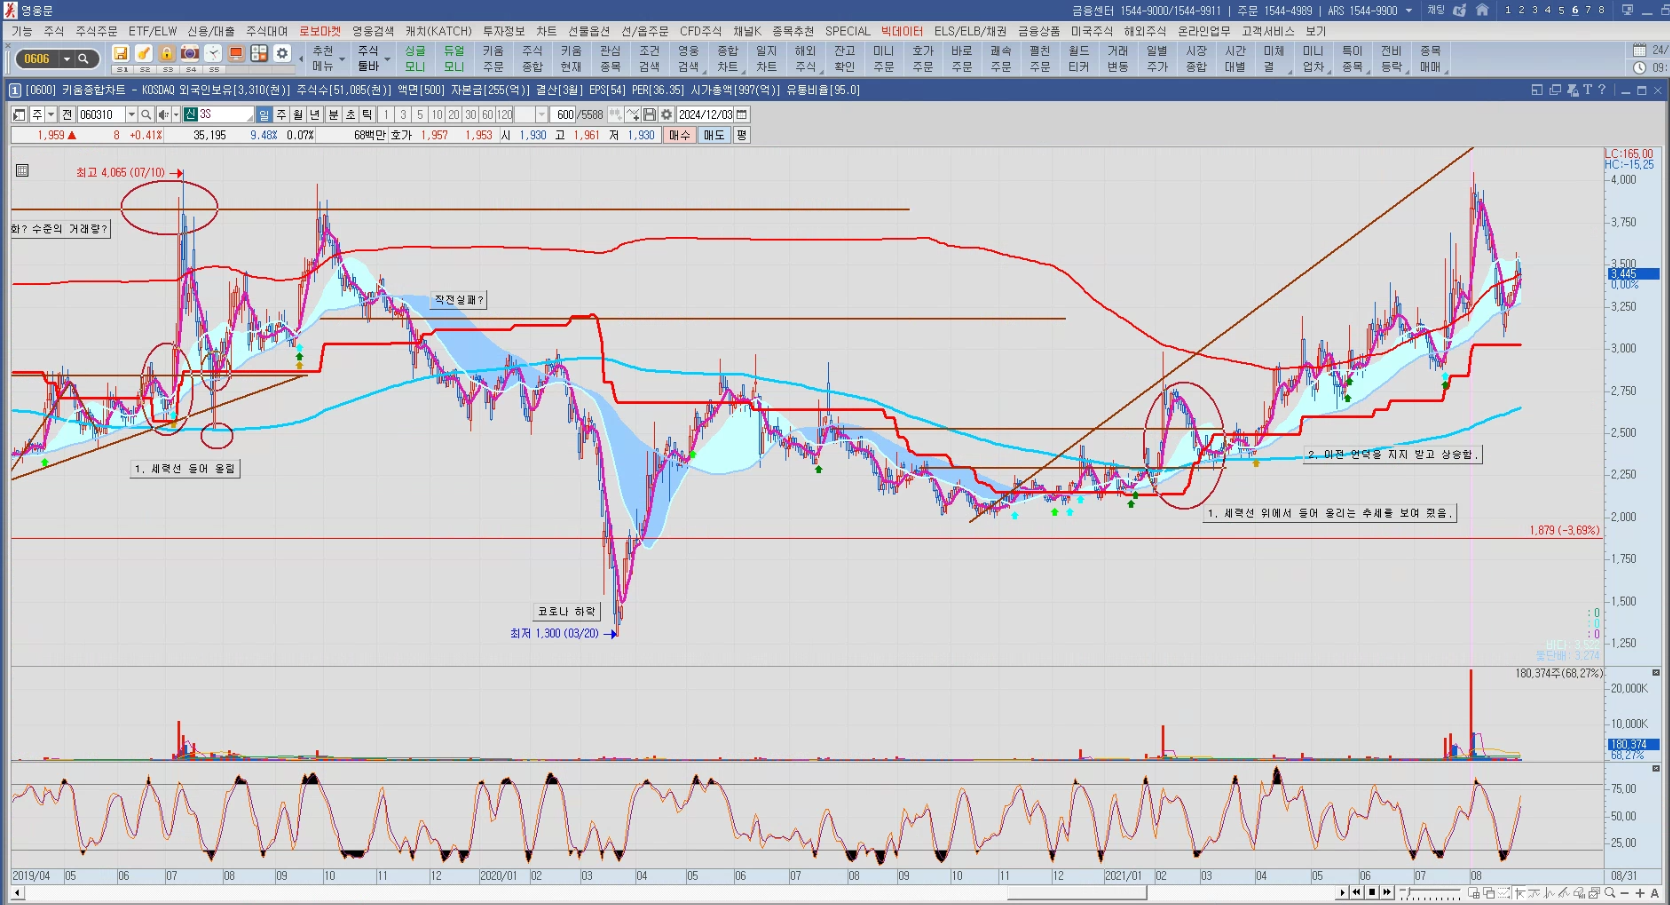Click the 600 candle count input field
Image resolution: width=1670 pixels, height=905 pixels.
pyautogui.click(x=564, y=115)
